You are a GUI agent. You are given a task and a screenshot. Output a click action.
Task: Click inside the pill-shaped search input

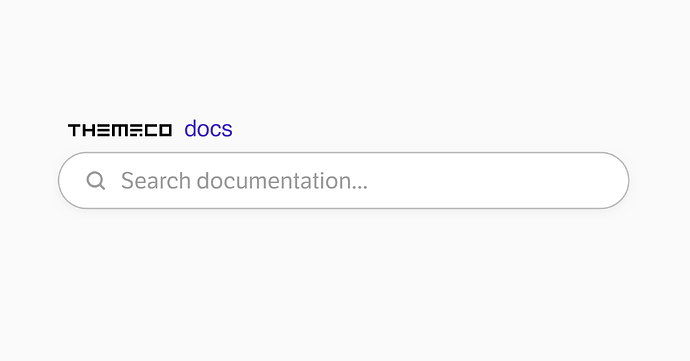(343, 180)
